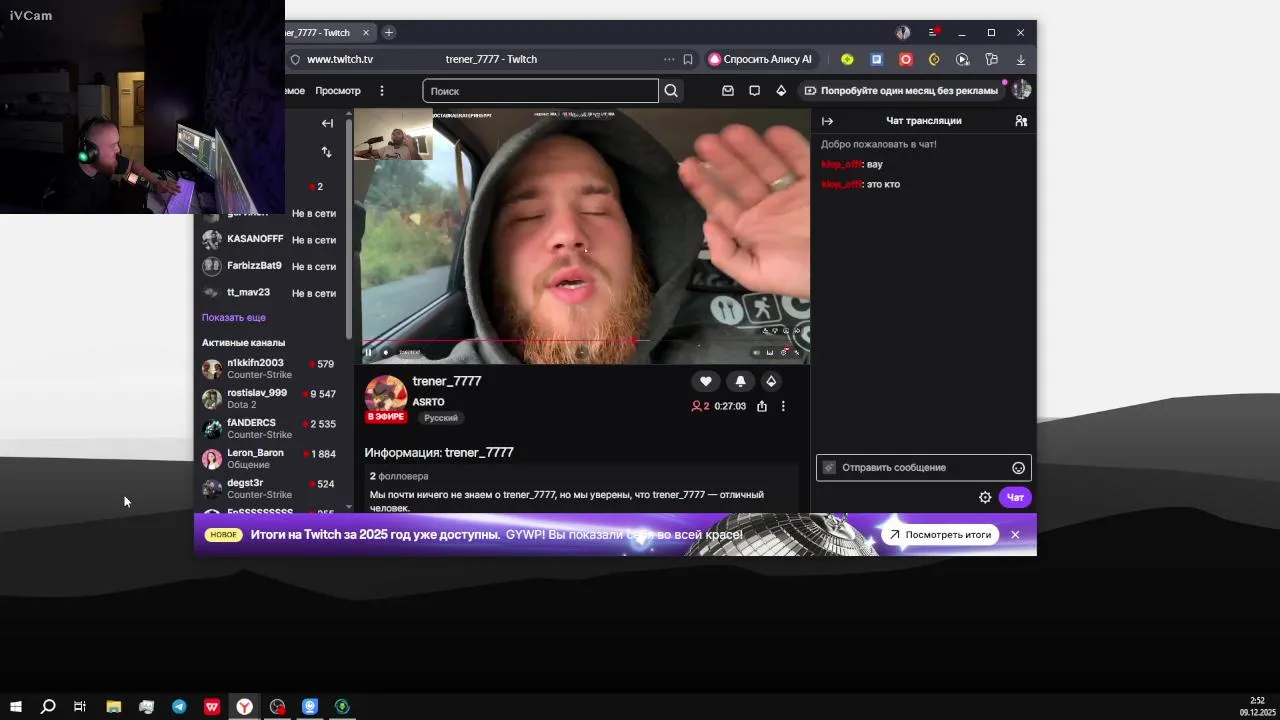Focus the Поиск search field
This screenshot has height=720, width=1280.
[x=540, y=91]
